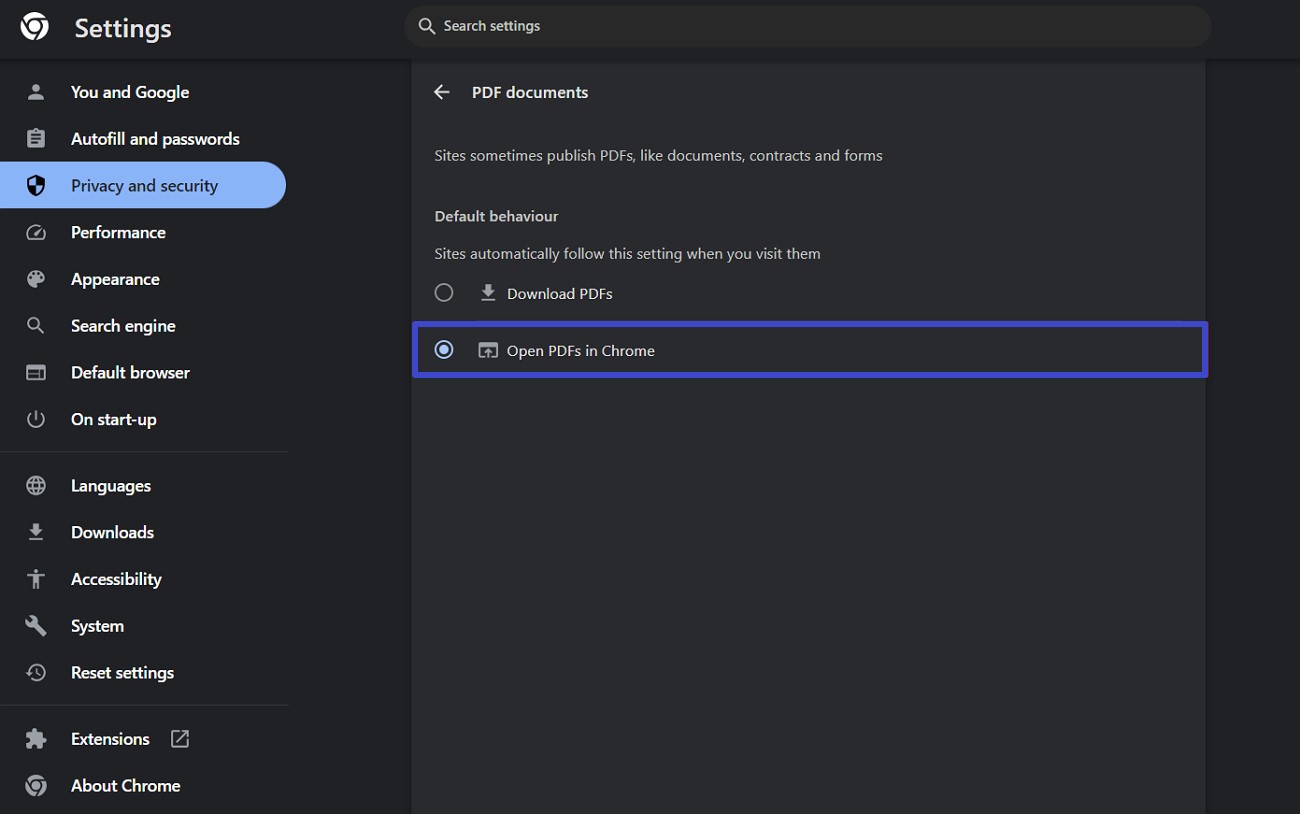This screenshot has width=1300, height=814.
Task: Click the Extensions puzzle piece icon
Action: coord(36,739)
